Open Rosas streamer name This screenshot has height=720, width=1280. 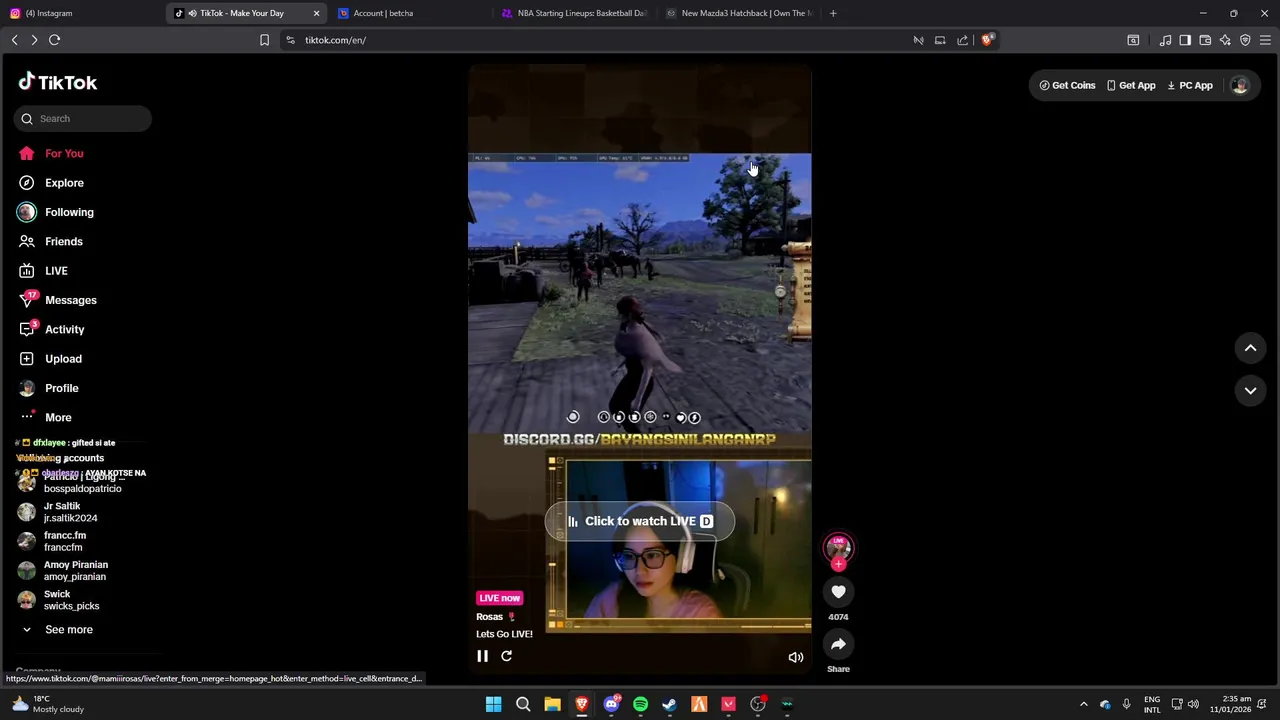(x=489, y=617)
